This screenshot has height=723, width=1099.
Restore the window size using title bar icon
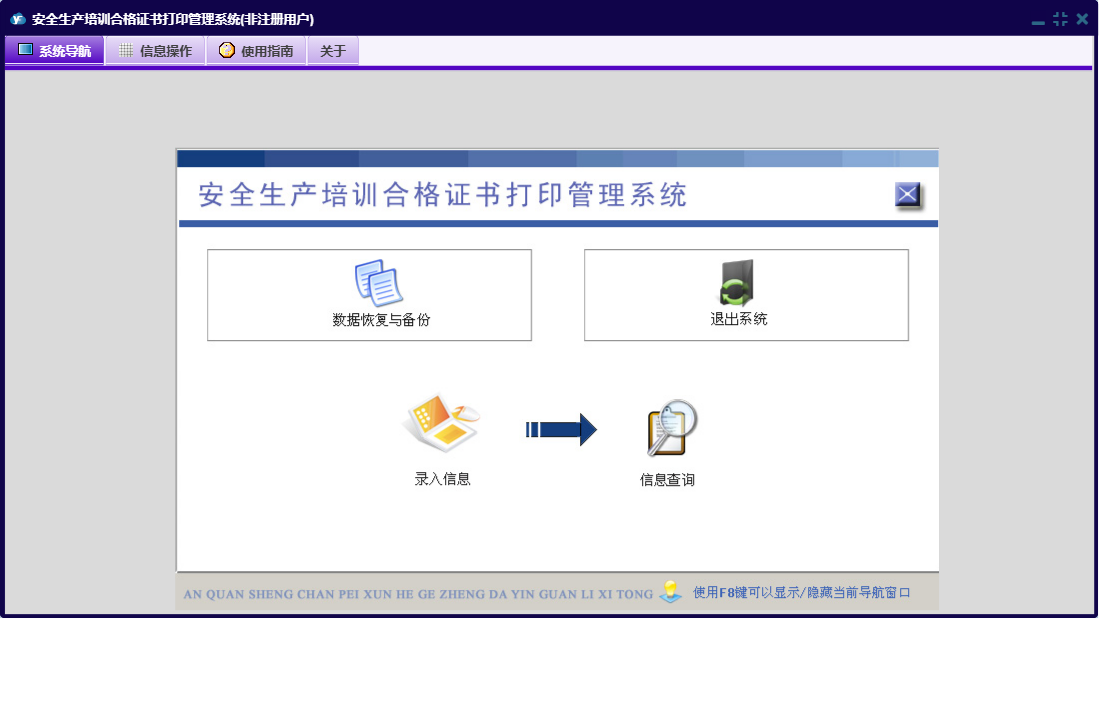(x=1060, y=19)
